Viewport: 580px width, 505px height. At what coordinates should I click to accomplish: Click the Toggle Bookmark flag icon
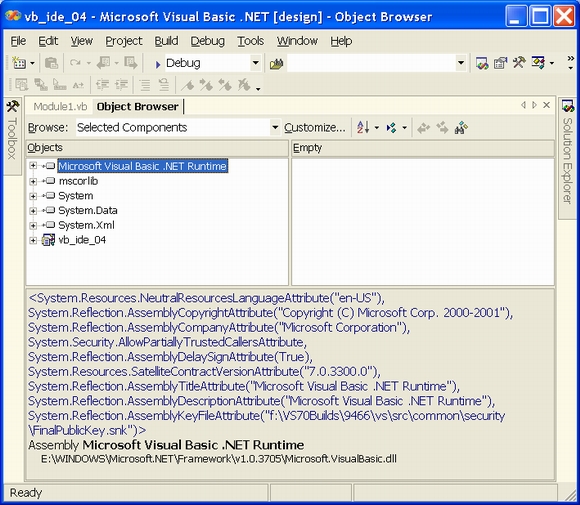pyautogui.click(x=188, y=85)
